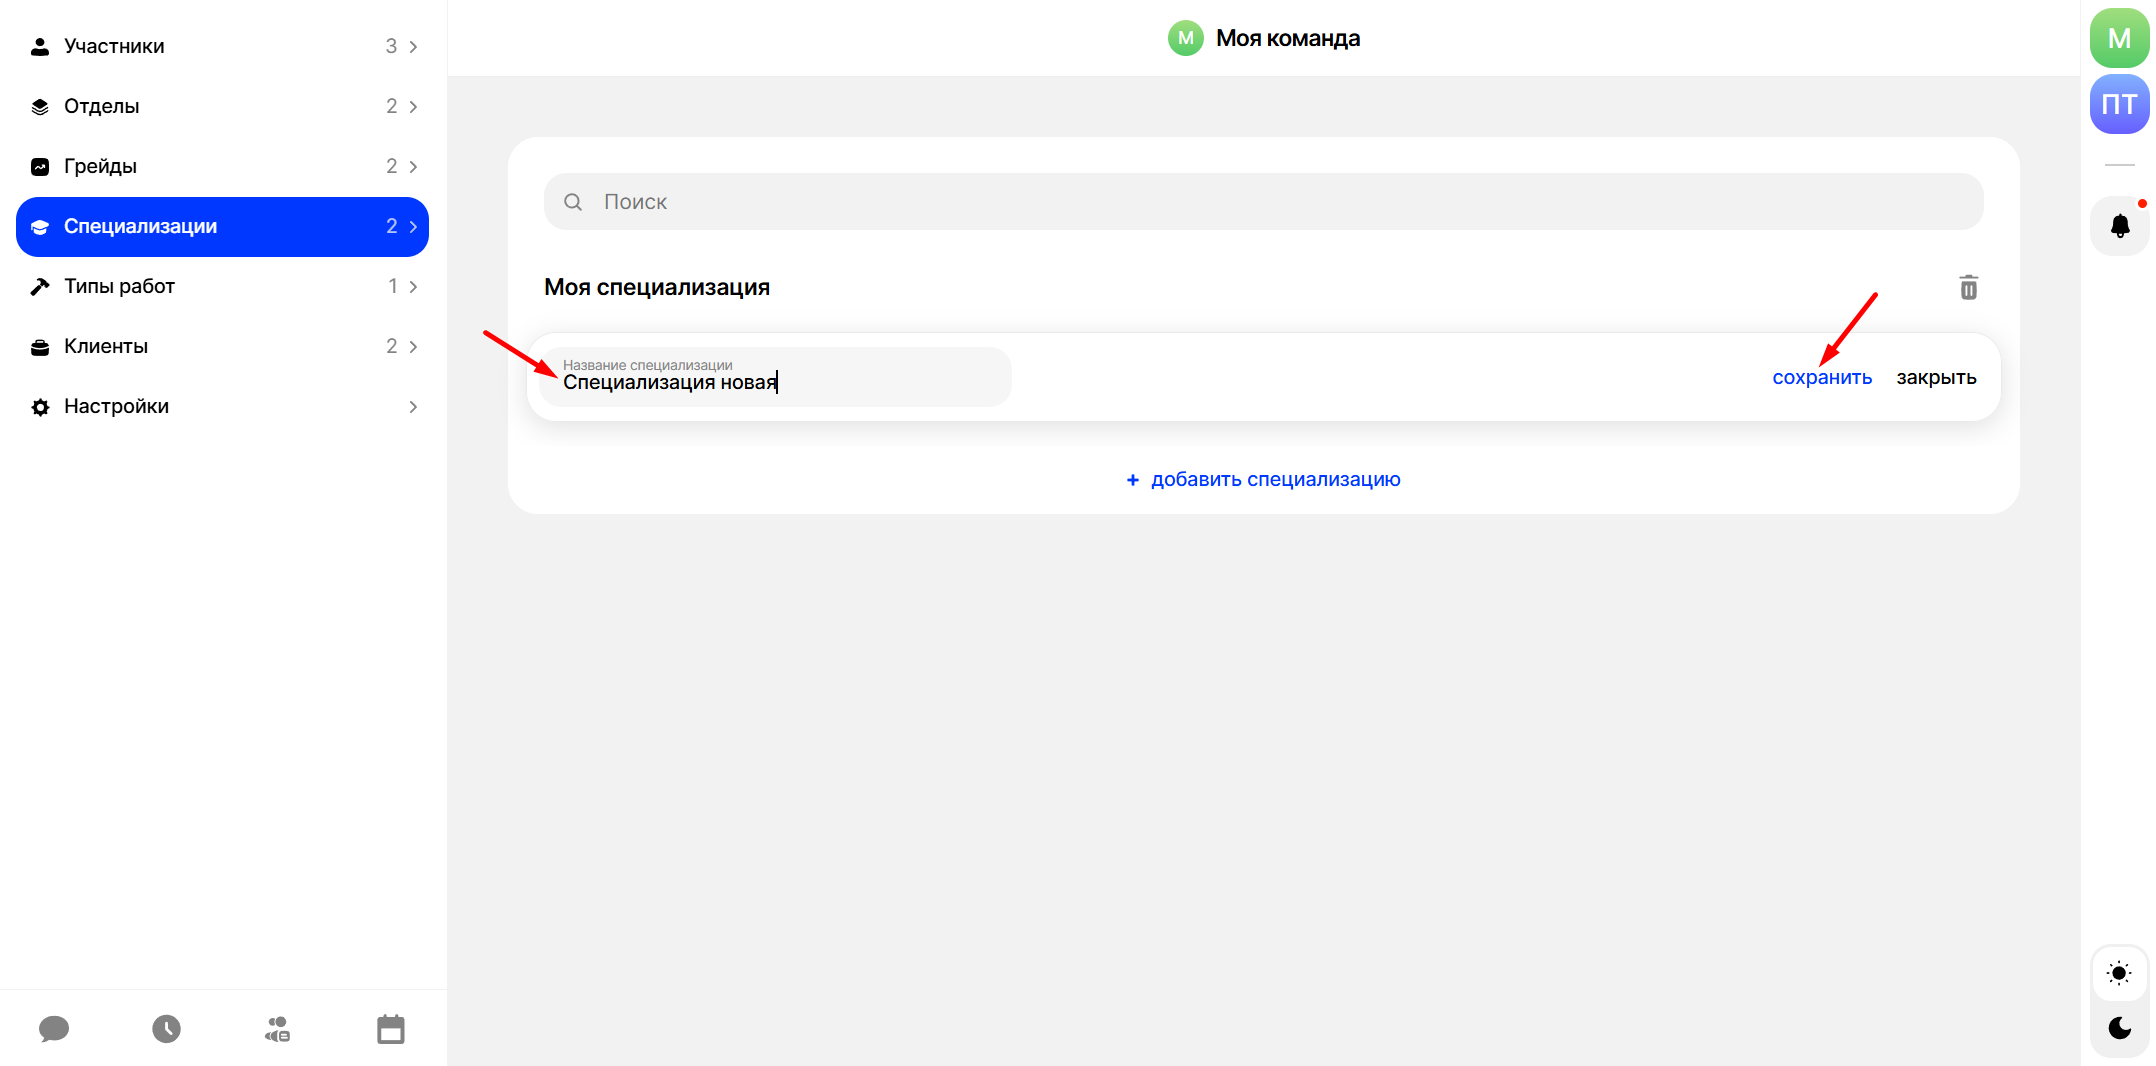Expand the Участники chevron arrow
2156x1066 pixels.
point(413,47)
